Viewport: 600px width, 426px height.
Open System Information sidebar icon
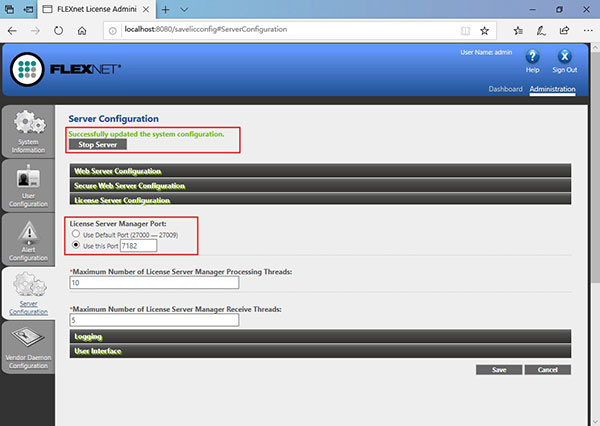click(29, 122)
